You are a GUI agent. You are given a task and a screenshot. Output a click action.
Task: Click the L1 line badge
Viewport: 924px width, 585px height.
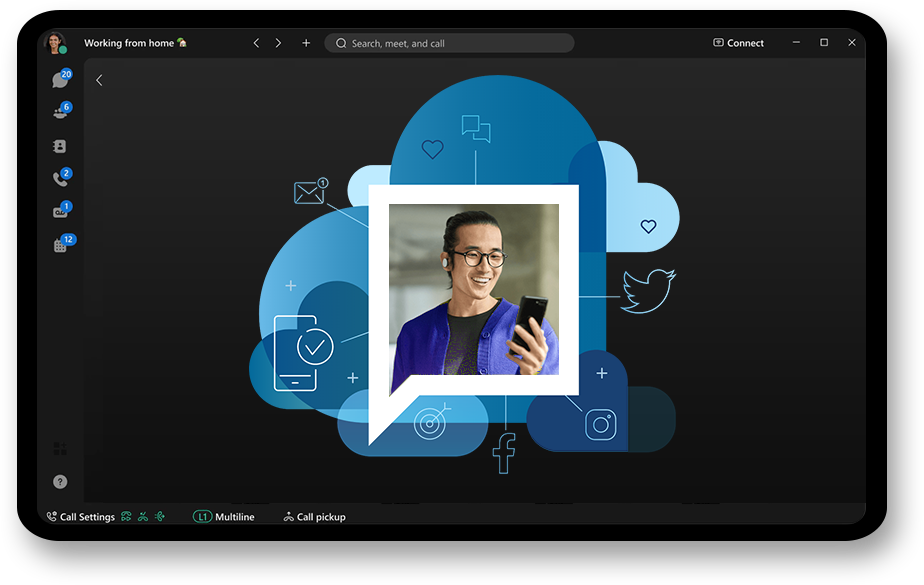(202, 517)
